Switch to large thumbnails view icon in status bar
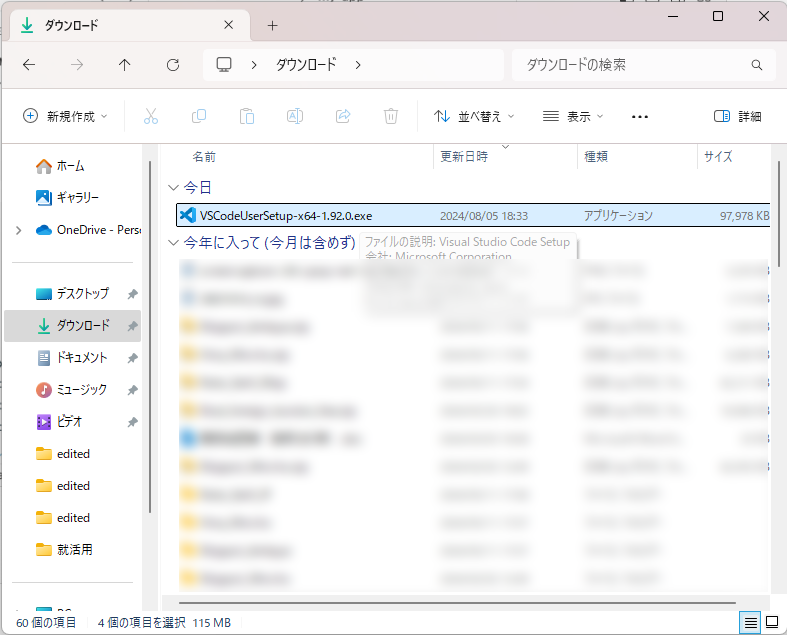787x635 pixels. point(772,623)
